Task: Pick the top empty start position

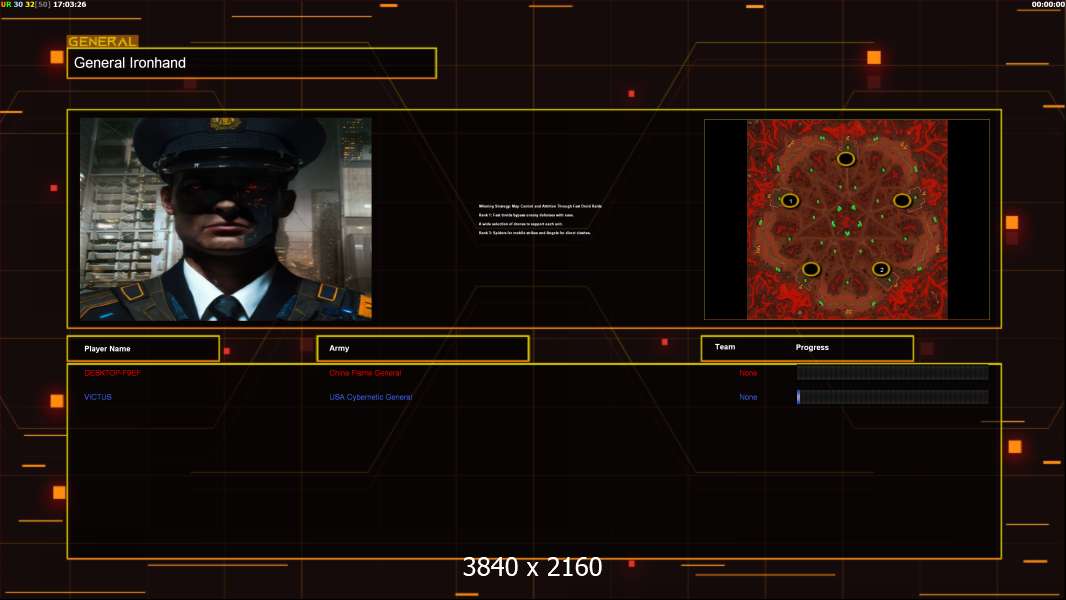Action: 846,159
